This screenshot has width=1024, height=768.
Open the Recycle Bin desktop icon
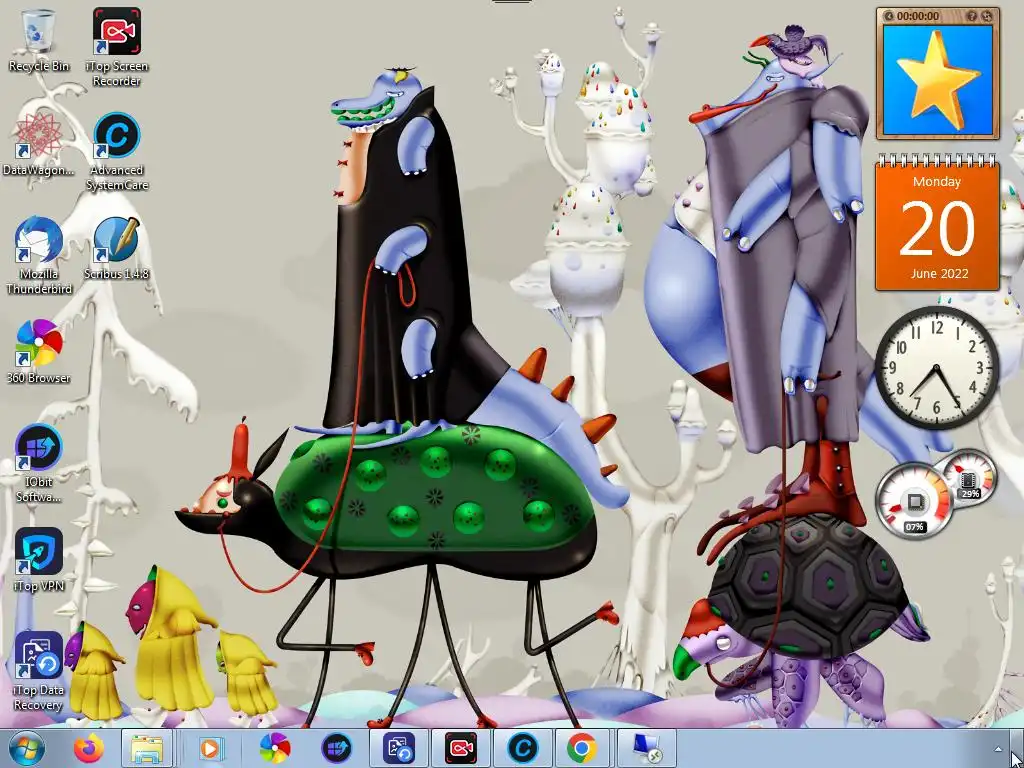pyautogui.click(x=39, y=40)
